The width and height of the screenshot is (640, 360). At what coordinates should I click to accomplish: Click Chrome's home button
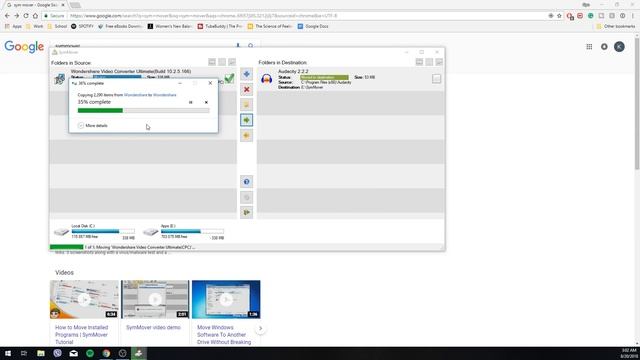pos(35,16)
